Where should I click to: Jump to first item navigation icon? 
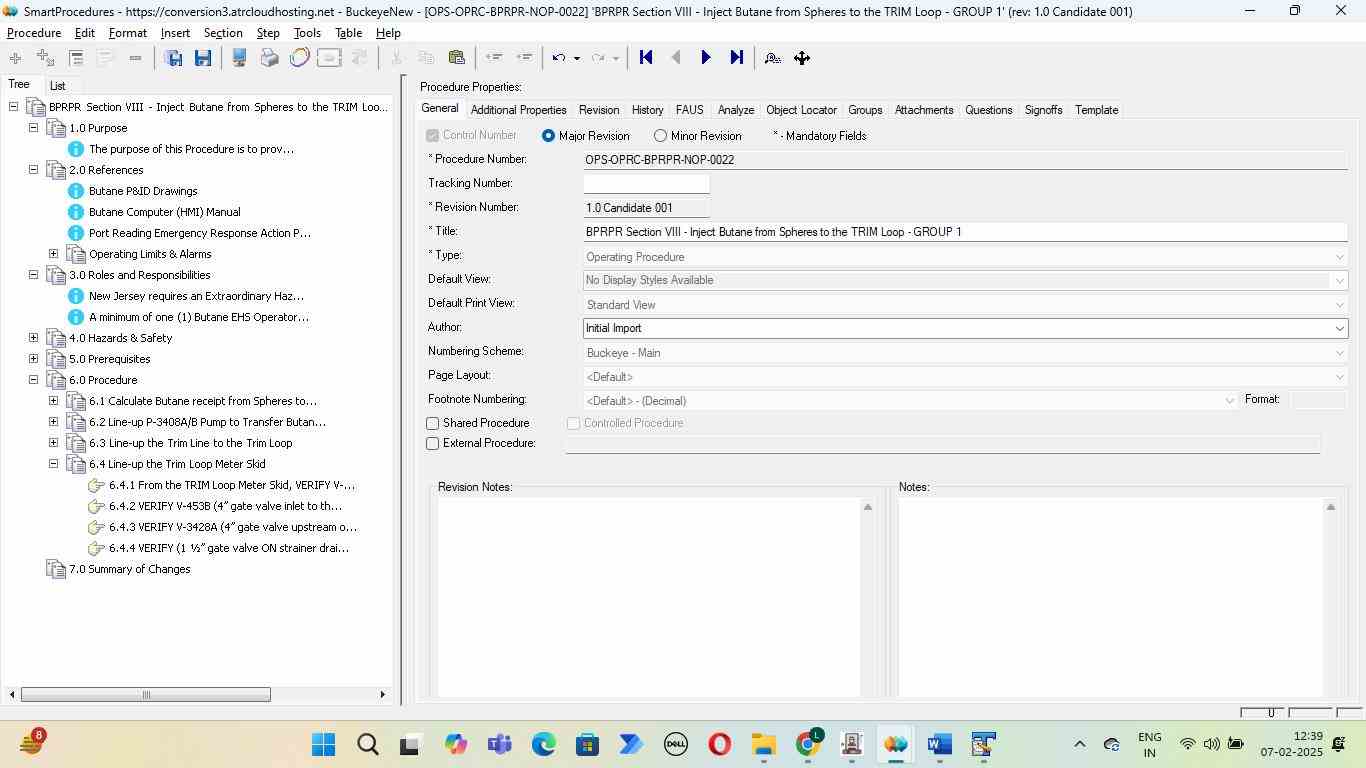point(646,58)
